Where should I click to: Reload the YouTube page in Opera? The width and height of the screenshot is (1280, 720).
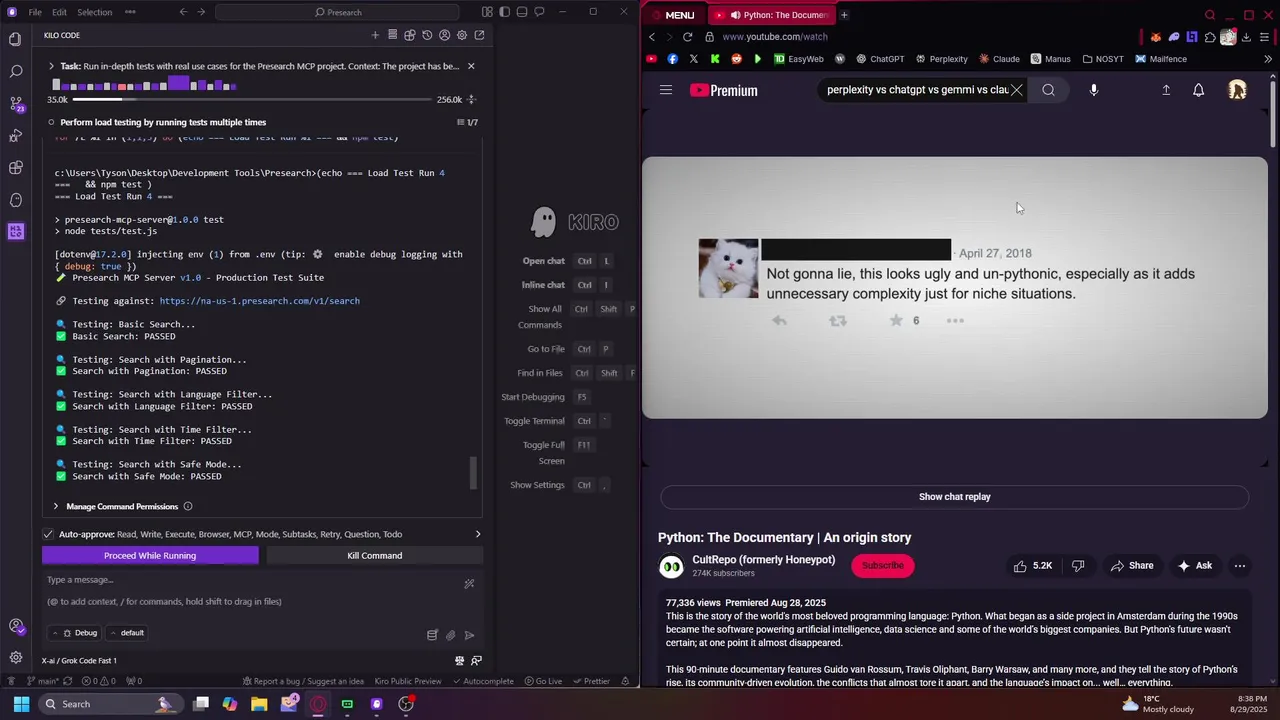click(x=687, y=37)
